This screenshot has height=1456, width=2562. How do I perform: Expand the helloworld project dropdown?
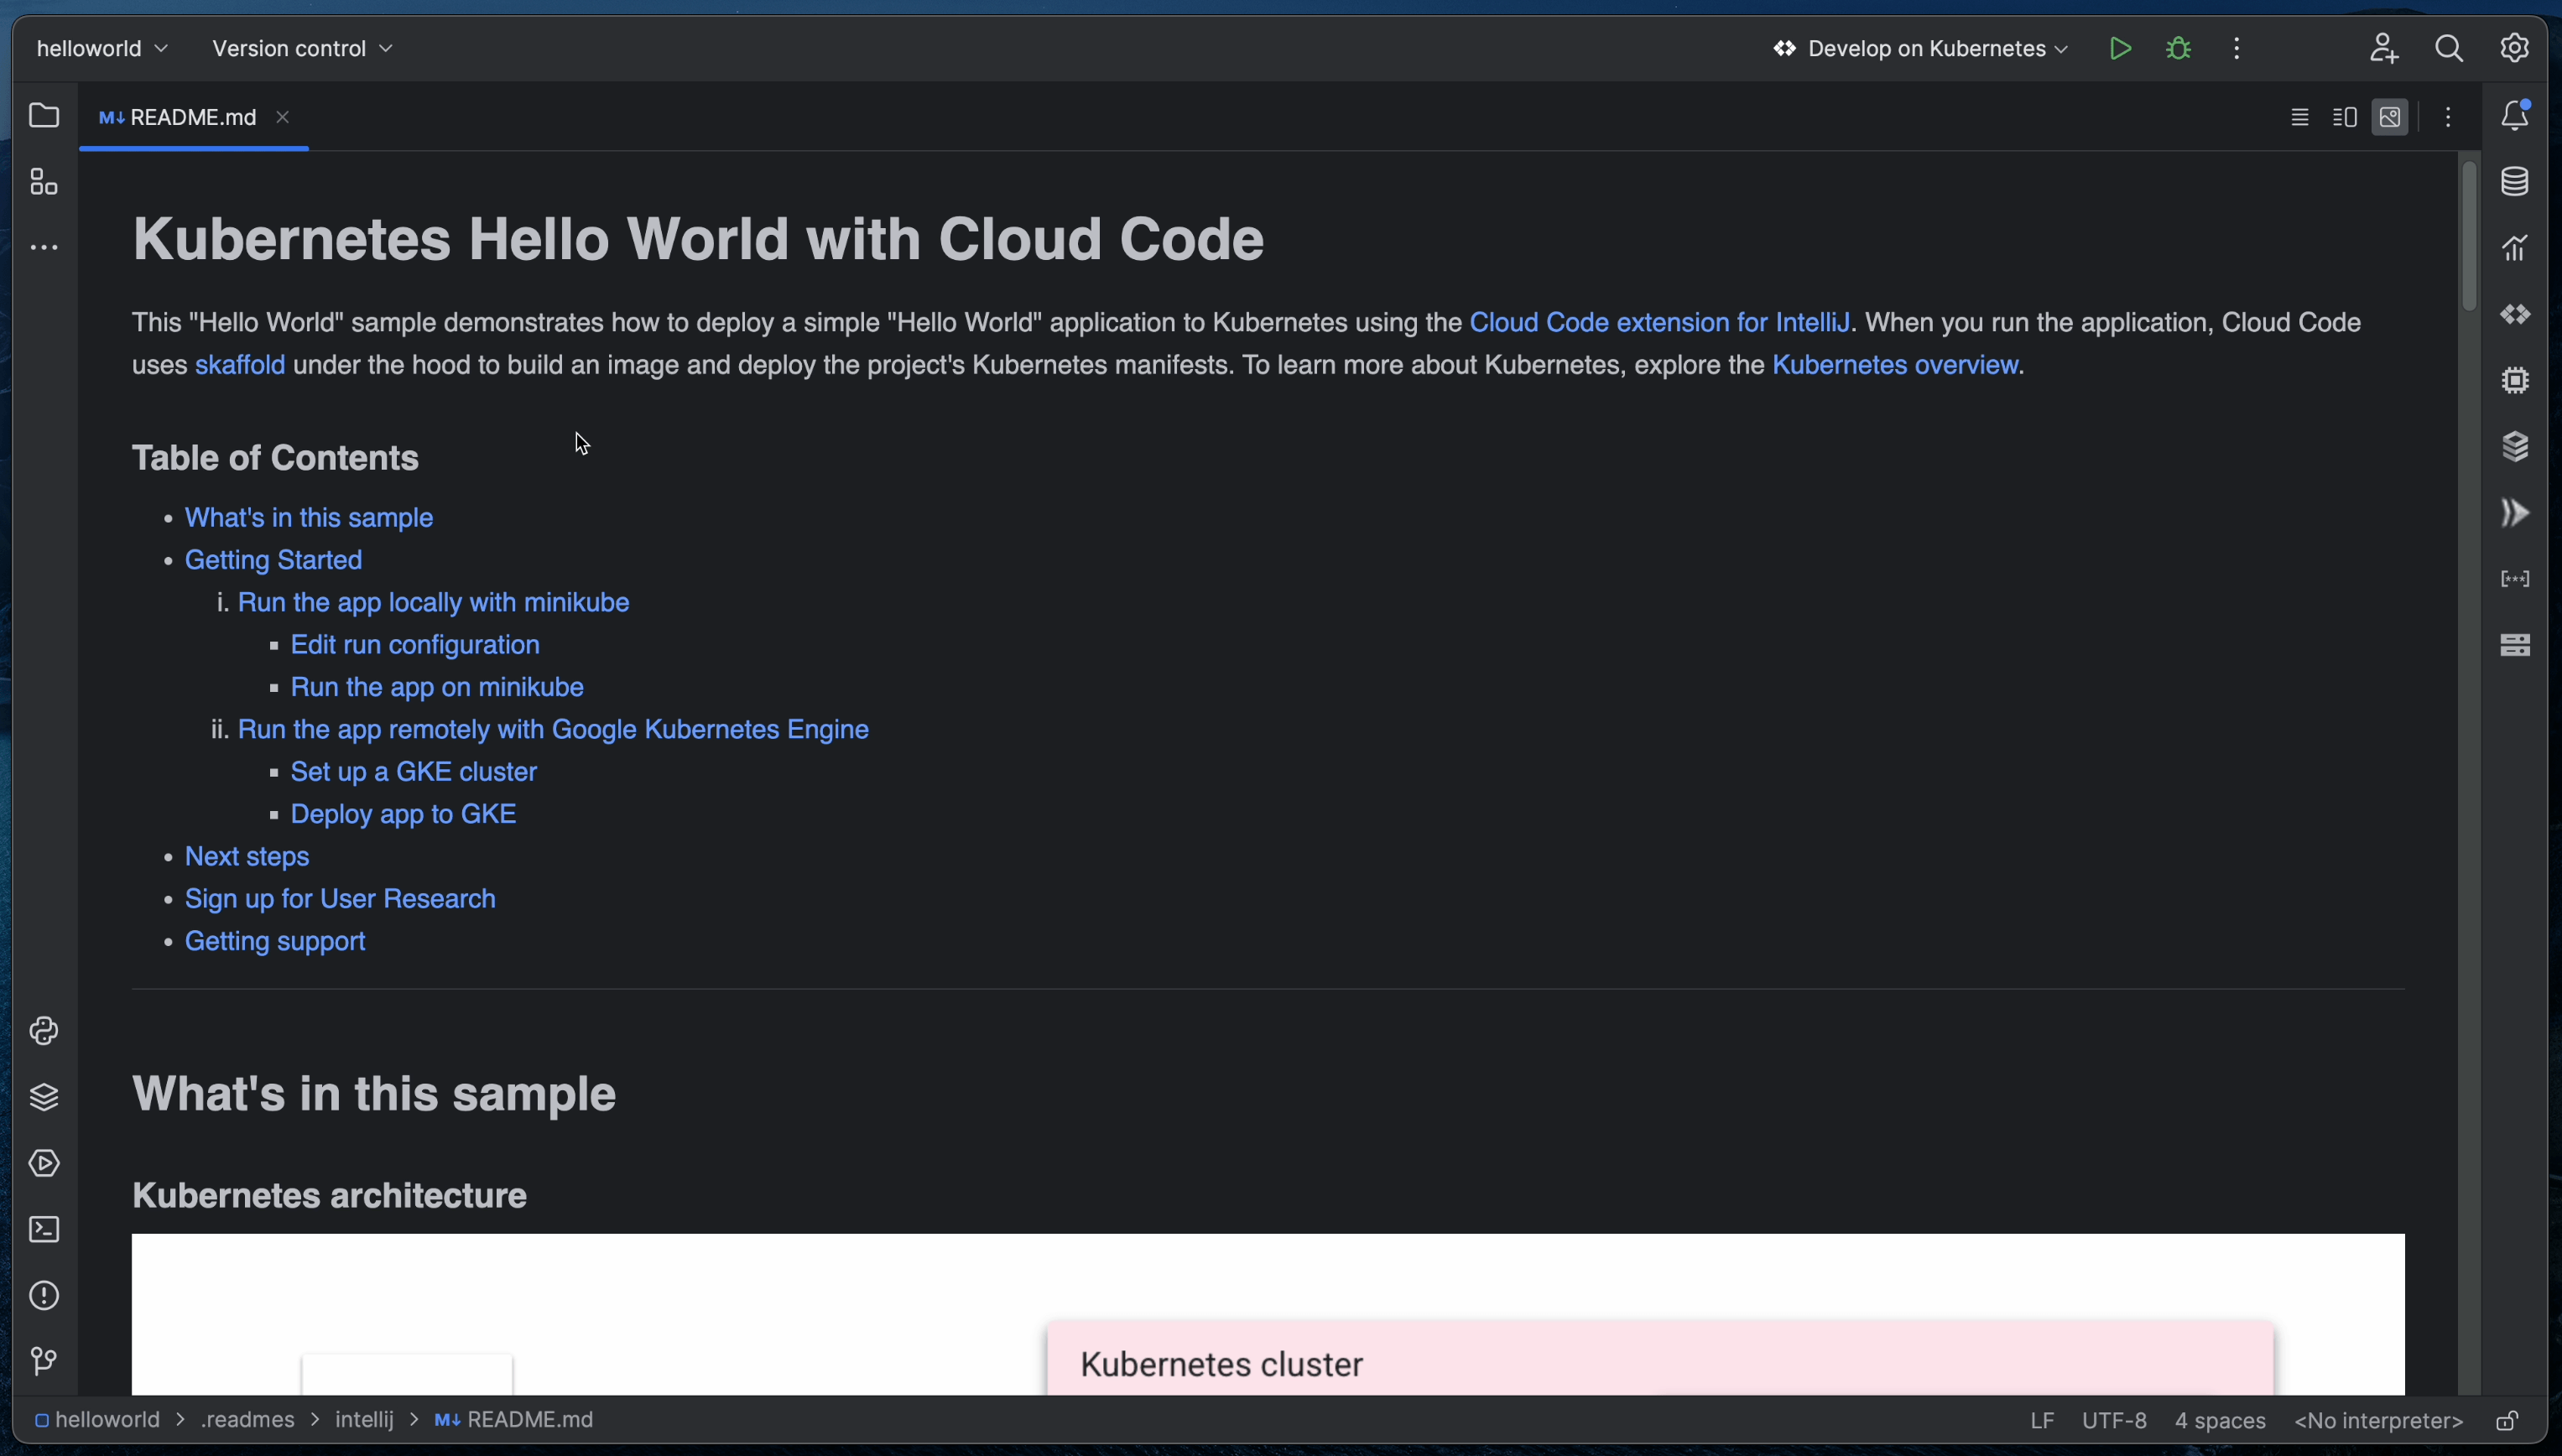[102, 48]
